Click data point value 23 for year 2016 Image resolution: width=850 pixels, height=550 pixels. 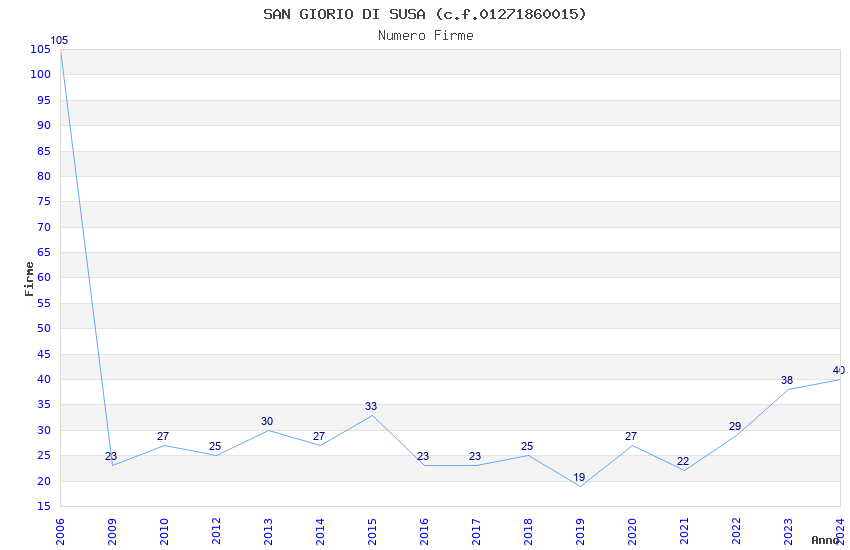[423, 456]
